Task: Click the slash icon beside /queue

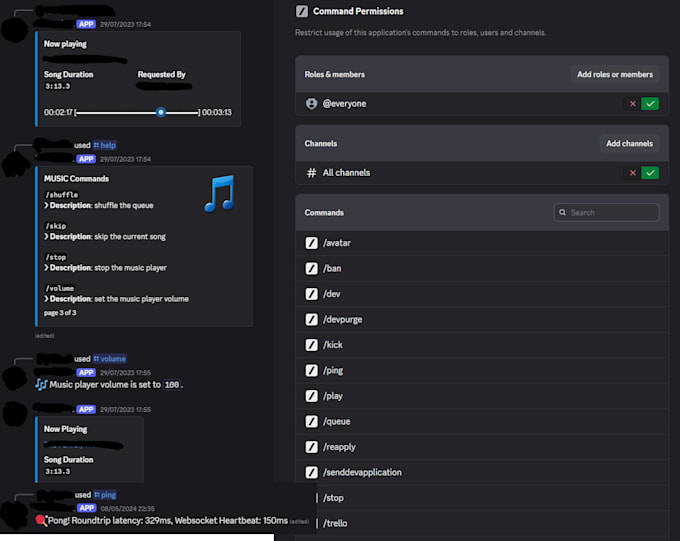Action: coord(311,421)
